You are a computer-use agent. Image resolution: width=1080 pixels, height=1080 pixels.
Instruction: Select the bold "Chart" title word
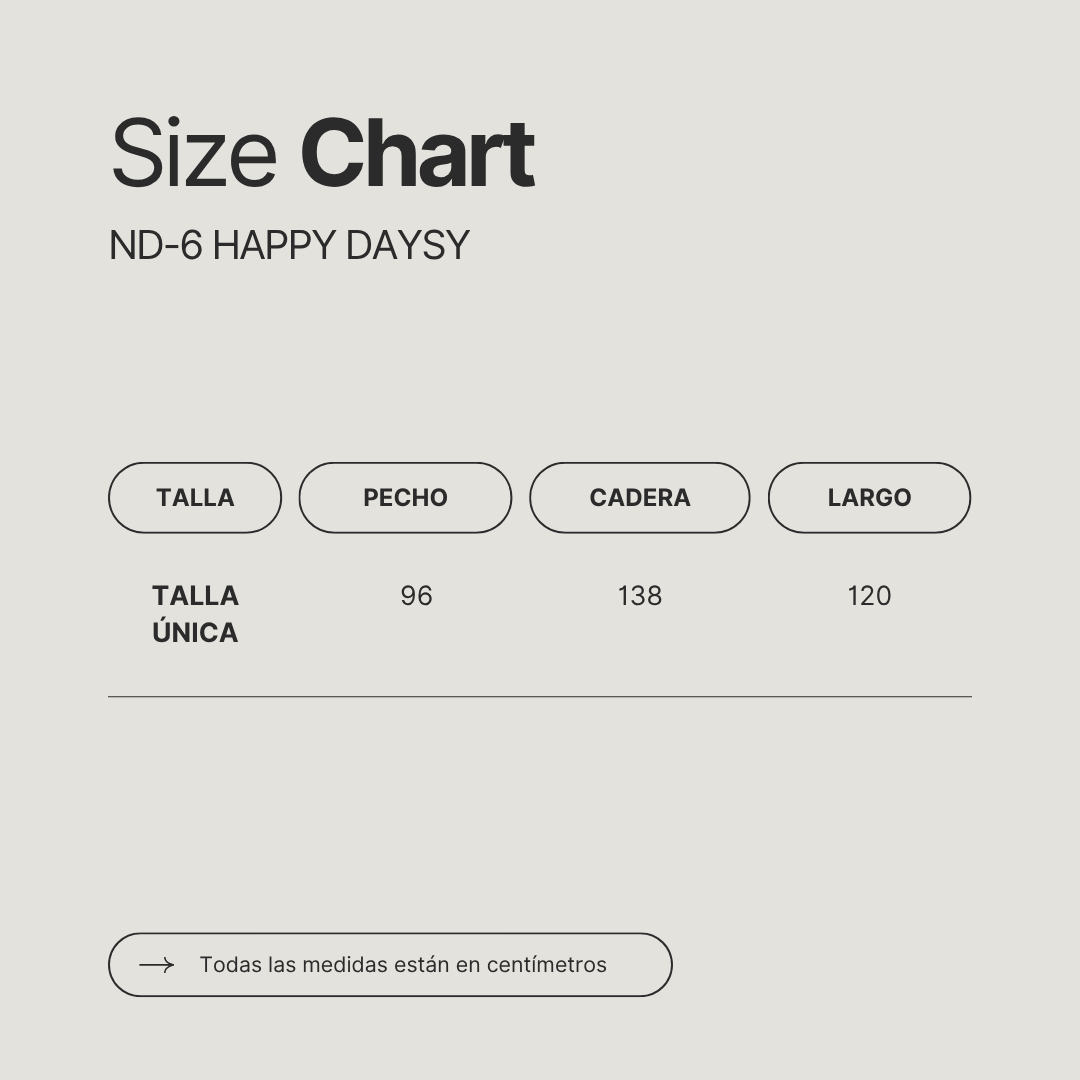click(417, 154)
